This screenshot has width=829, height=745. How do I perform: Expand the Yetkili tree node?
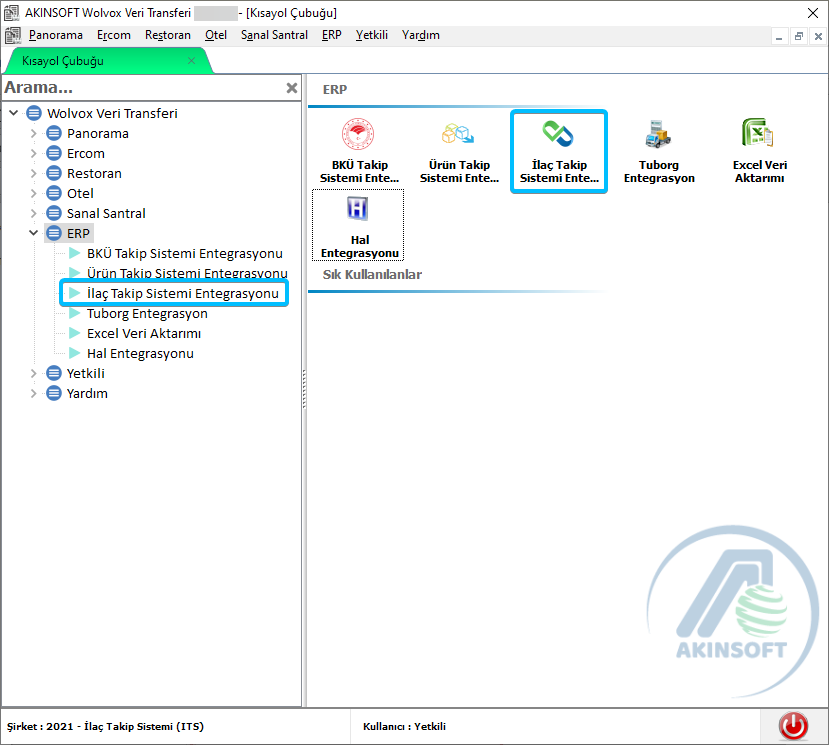pos(33,373)
